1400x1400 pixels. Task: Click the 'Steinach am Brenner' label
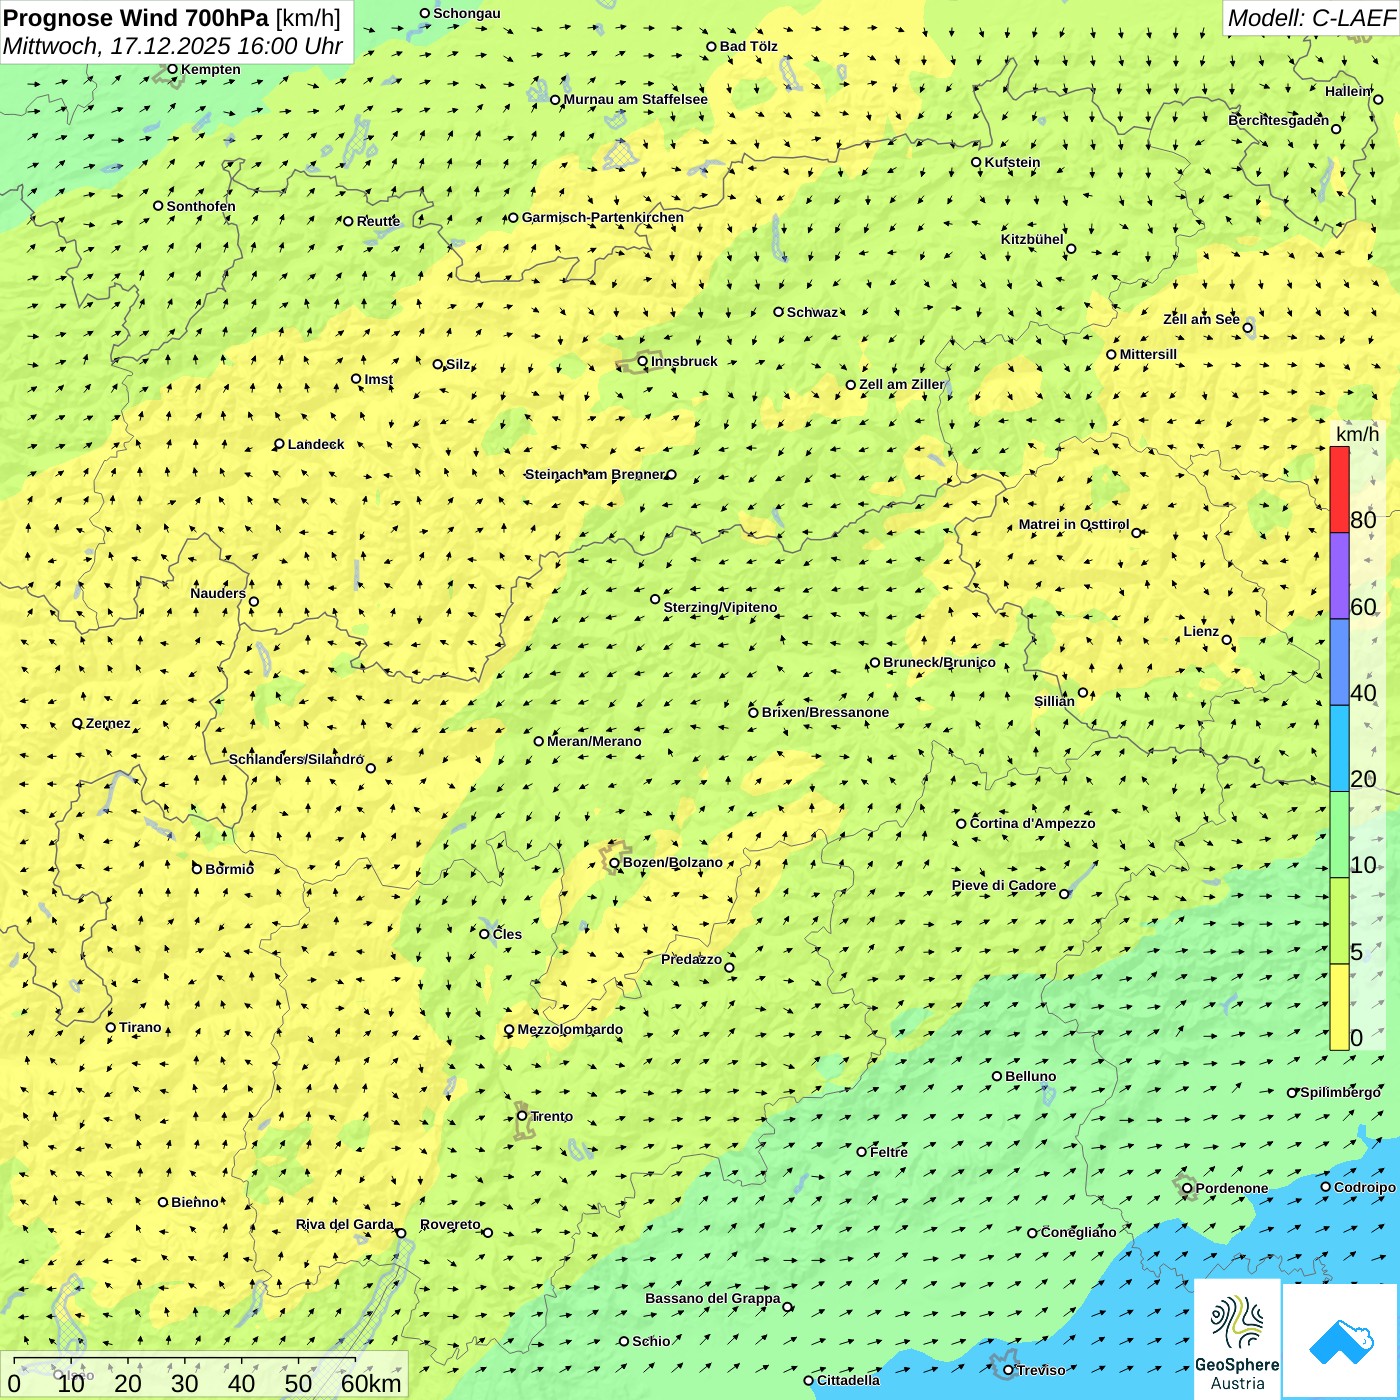coord(594,474)
